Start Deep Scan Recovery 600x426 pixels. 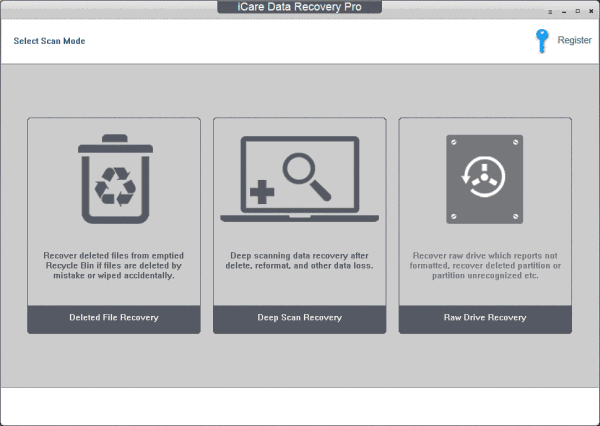300,319
